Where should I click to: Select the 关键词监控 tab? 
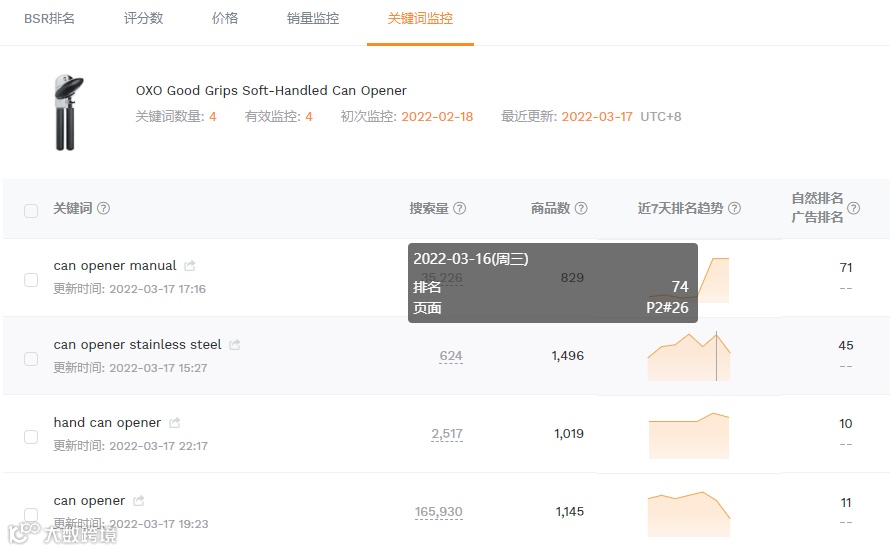point(420,18)
